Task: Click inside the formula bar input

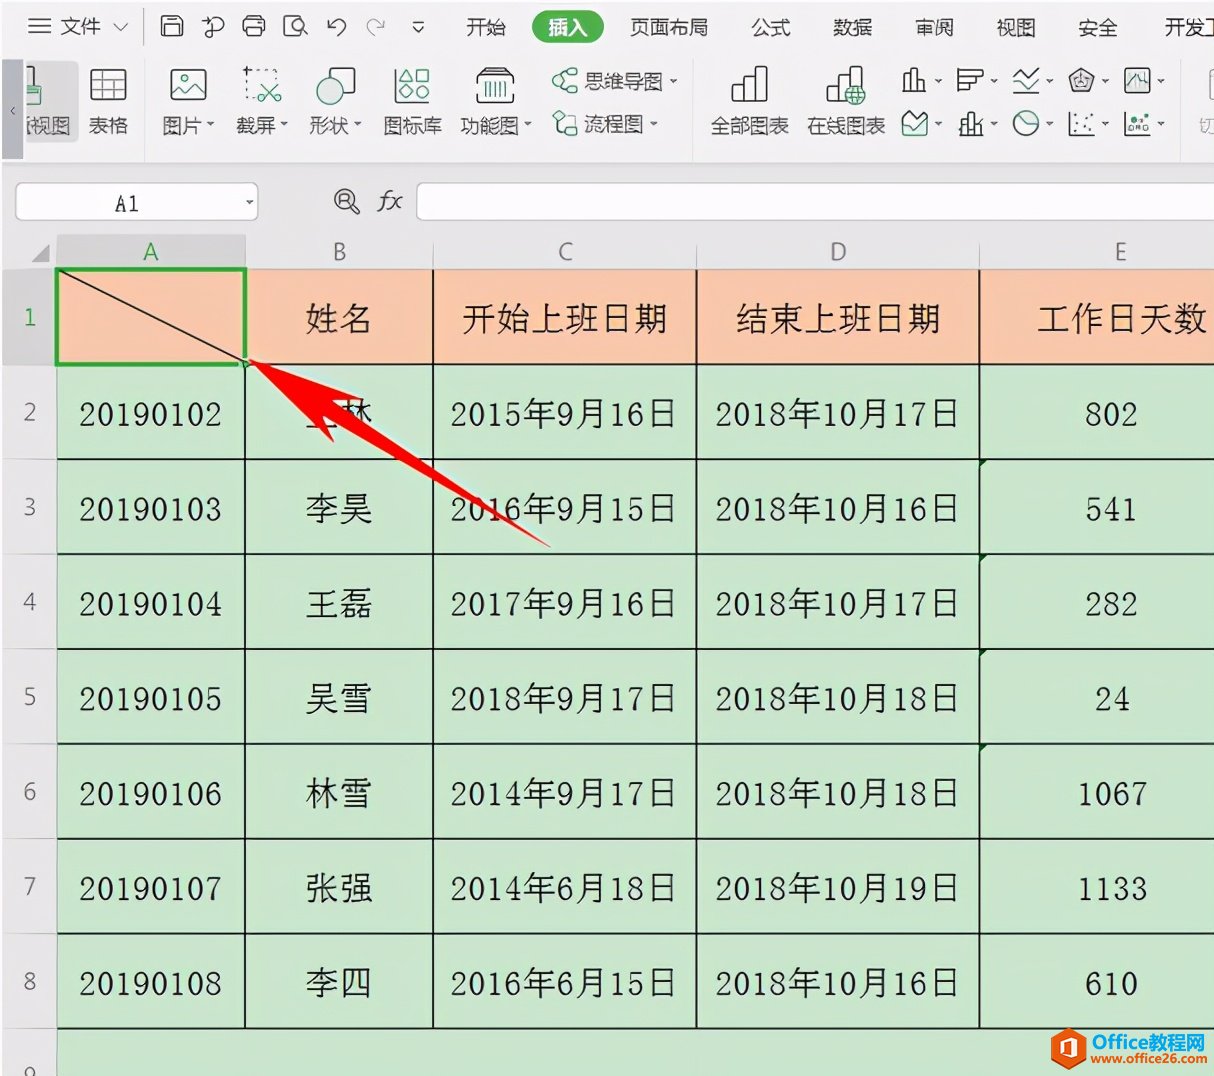Action: [x=814, y=202]
